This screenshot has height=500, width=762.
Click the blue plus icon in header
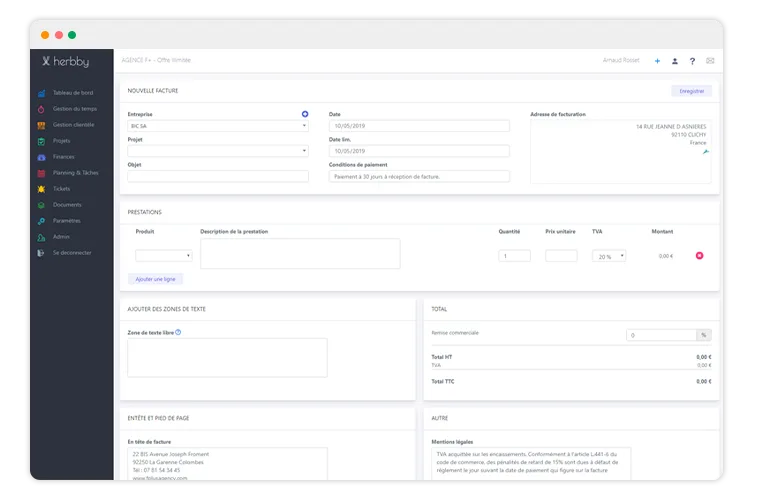(x=657, y=61)
